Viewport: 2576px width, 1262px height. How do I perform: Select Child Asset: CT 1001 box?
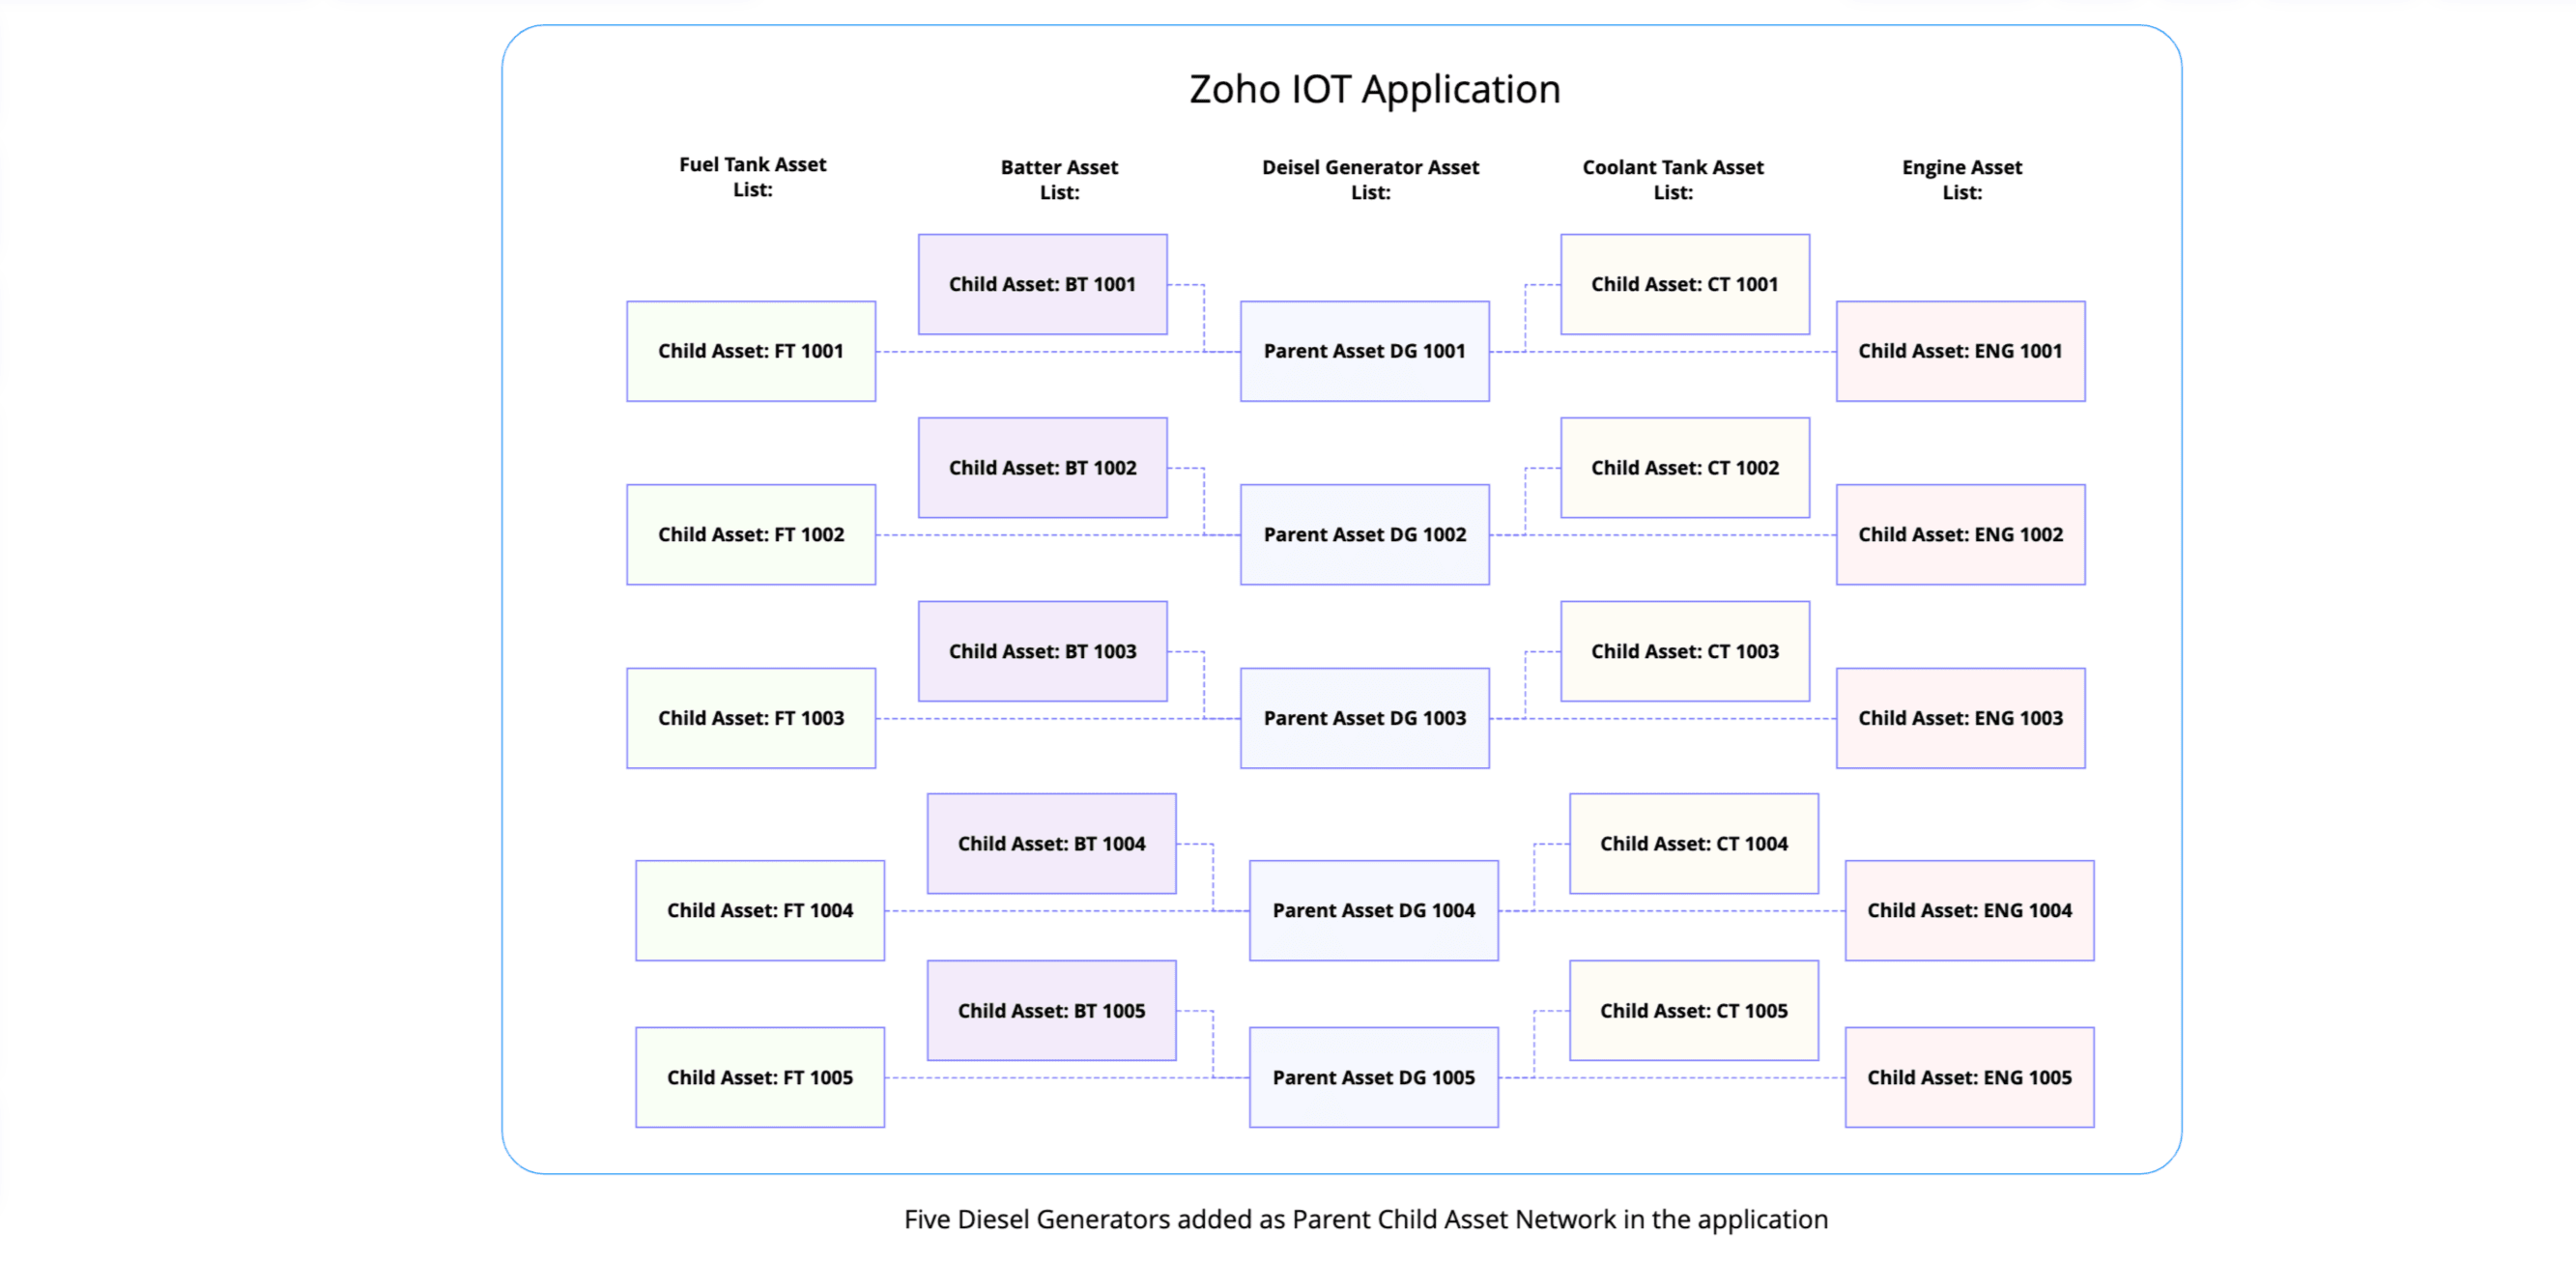pyautogui.click(x=1684, y=284)
